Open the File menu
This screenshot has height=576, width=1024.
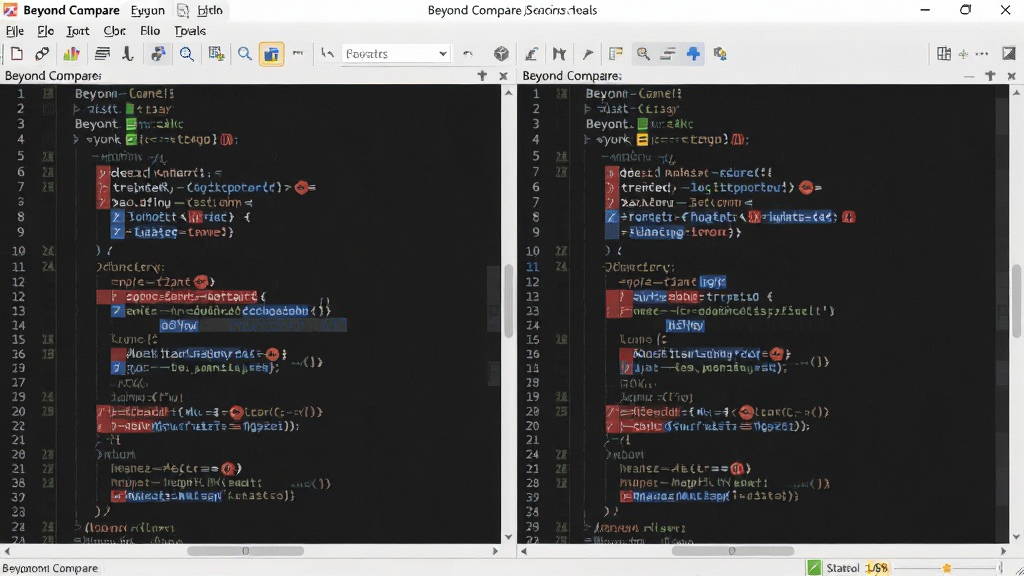coord(14,31)
